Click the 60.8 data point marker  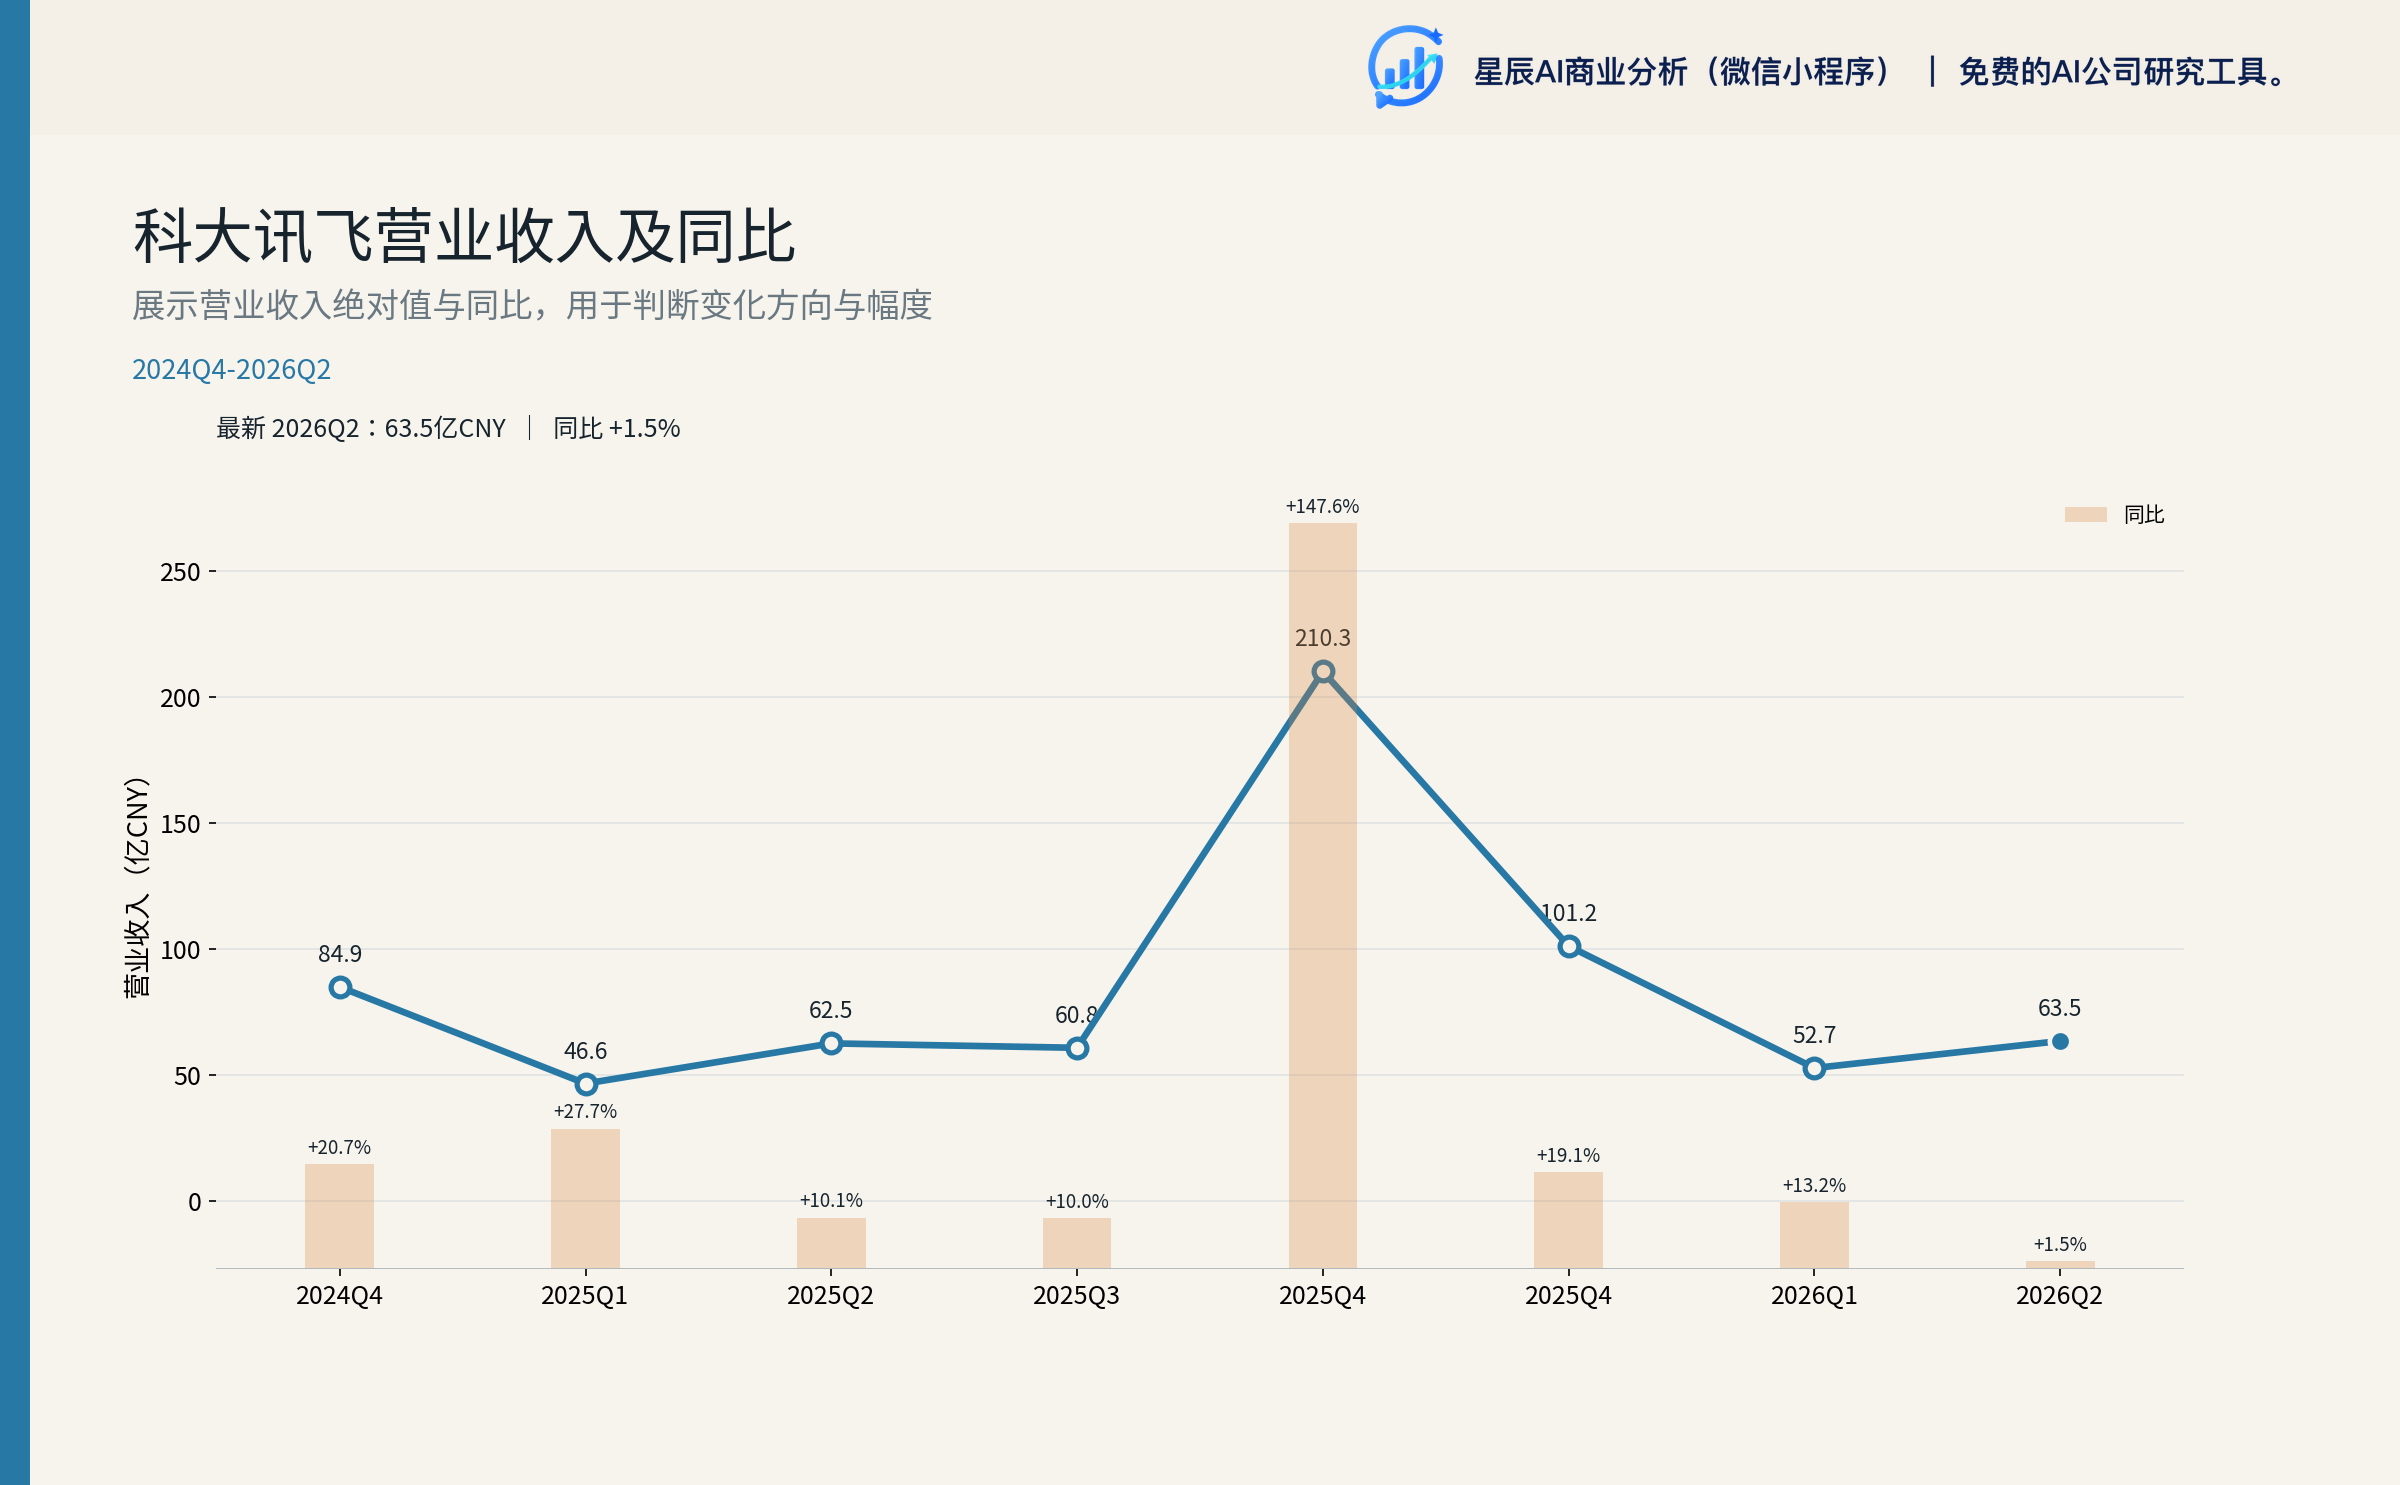click(x=1077, y=1048)
